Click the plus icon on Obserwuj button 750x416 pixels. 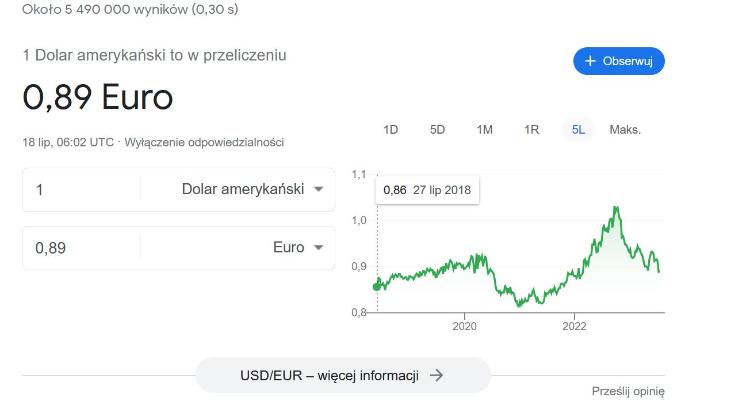(590, 61)
